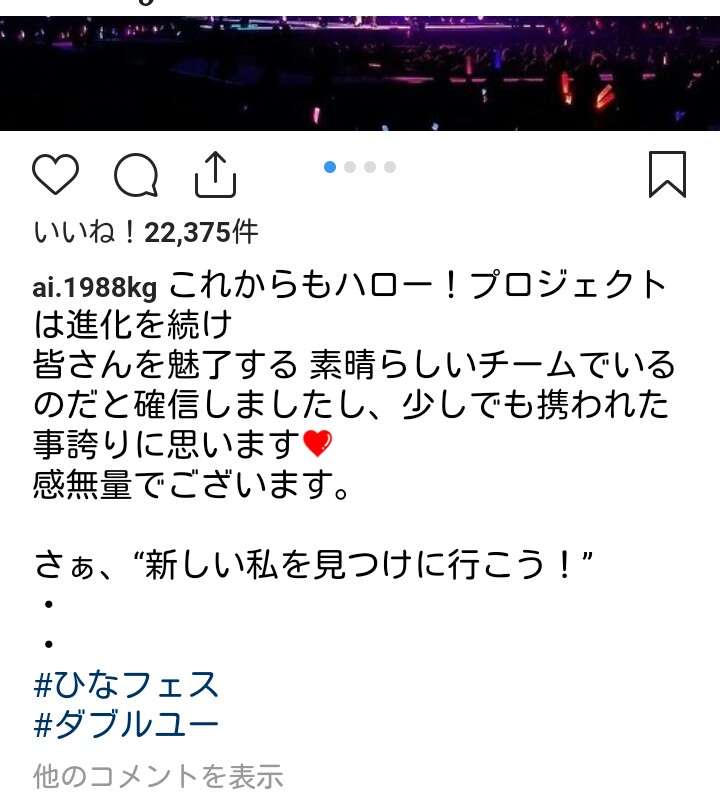
Task: Open the #ひなフェス hashtag
Action: tap(126, 685)
